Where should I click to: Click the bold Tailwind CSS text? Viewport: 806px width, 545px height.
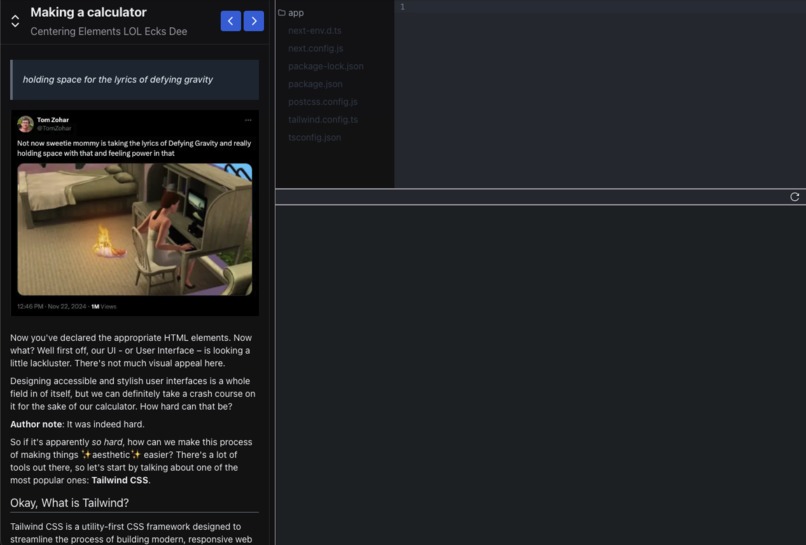[120, 480]
